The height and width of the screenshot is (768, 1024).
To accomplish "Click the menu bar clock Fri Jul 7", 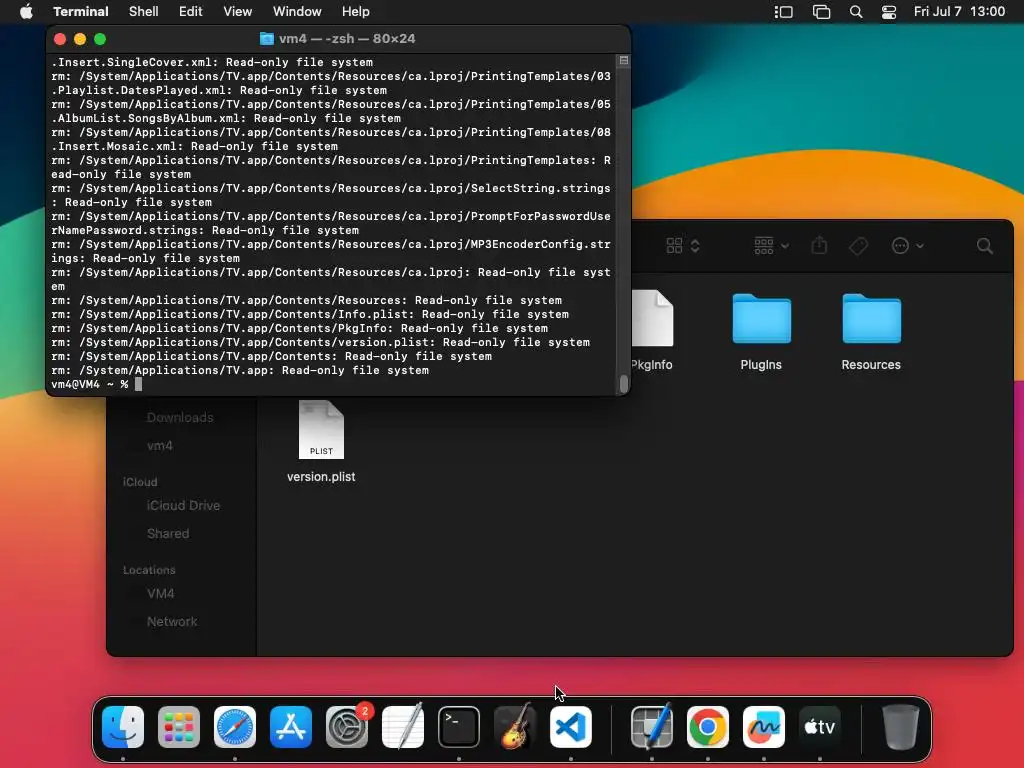I will coord(959,12).
